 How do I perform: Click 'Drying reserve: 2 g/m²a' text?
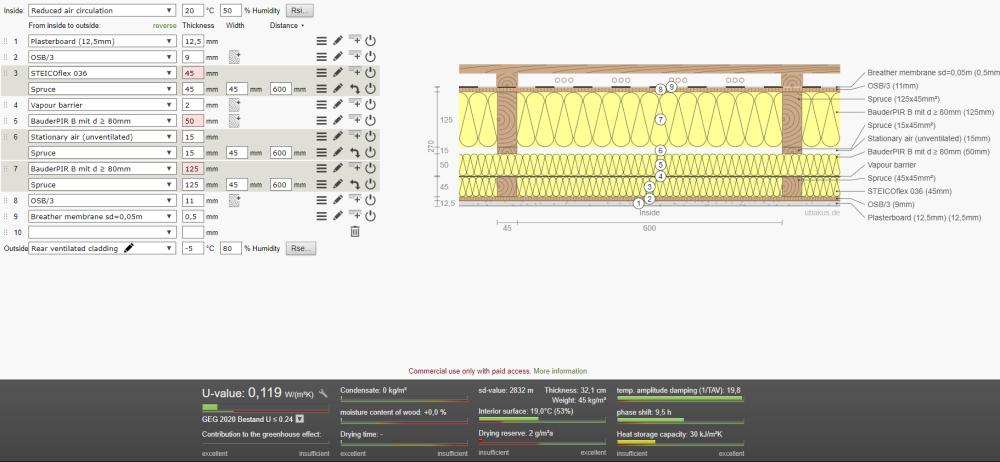pos(516,433)
